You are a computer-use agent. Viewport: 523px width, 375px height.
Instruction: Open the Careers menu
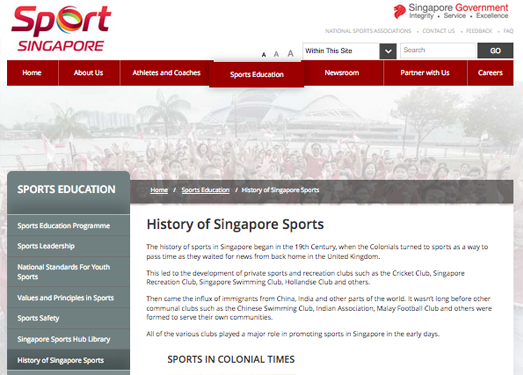tap(490, 73)
